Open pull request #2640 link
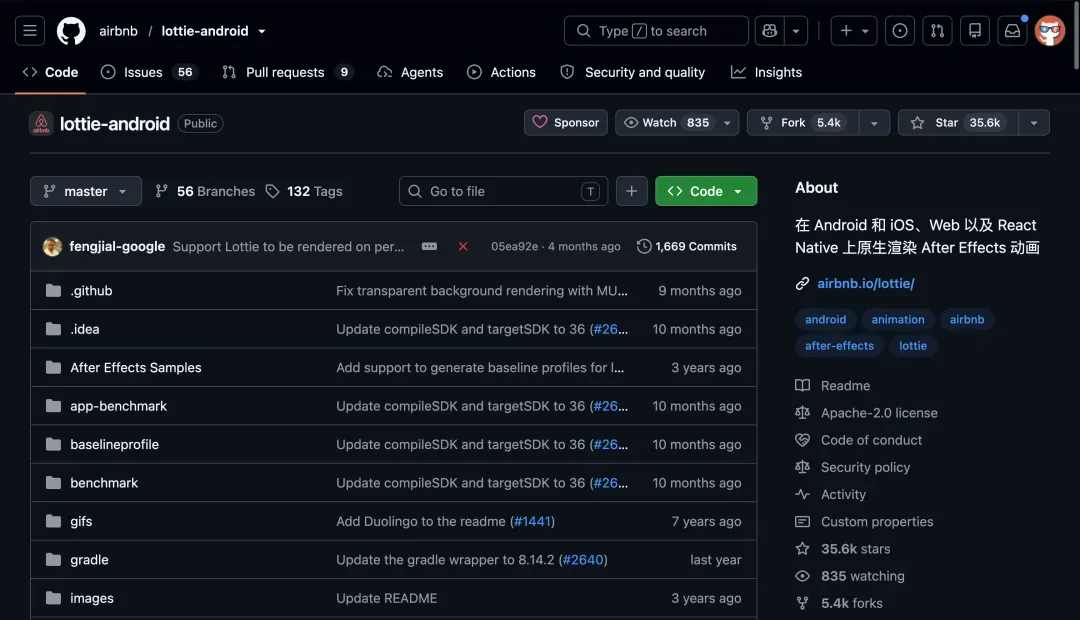The image size is (1080, 620). coord(583,560)
